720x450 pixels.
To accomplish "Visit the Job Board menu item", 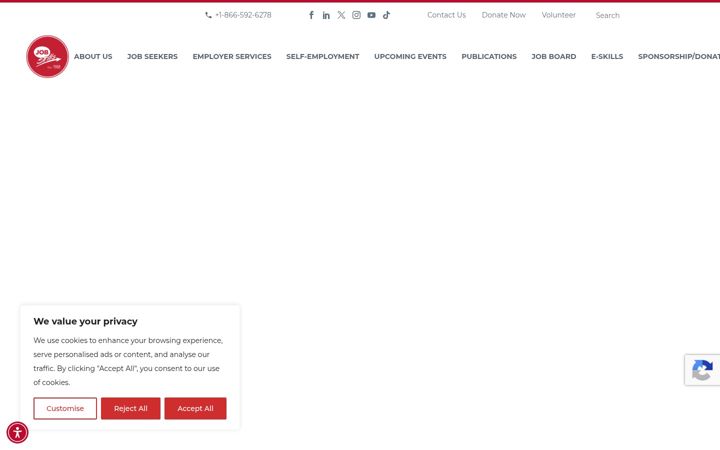I will click(x=554, y=56).
